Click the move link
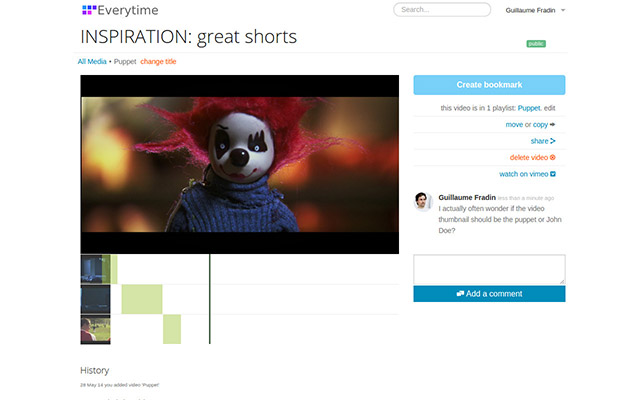The image size is (640, 400). coord(514,124)
